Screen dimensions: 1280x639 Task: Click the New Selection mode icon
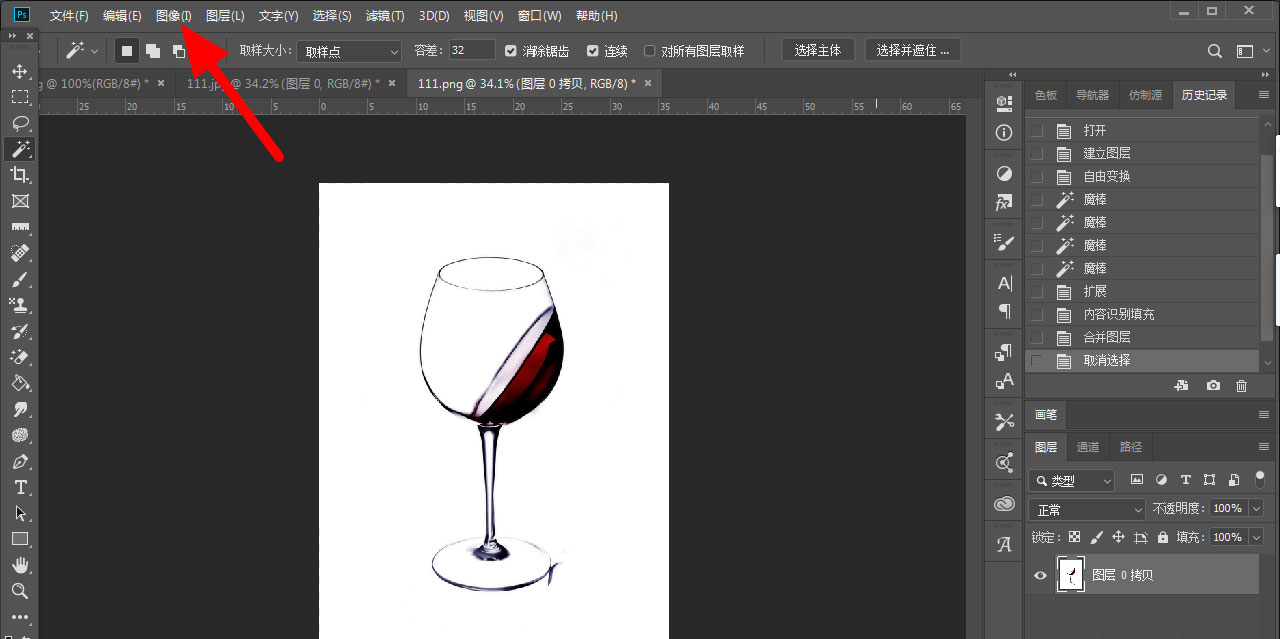pyautogui.click(x=127, y=50)
